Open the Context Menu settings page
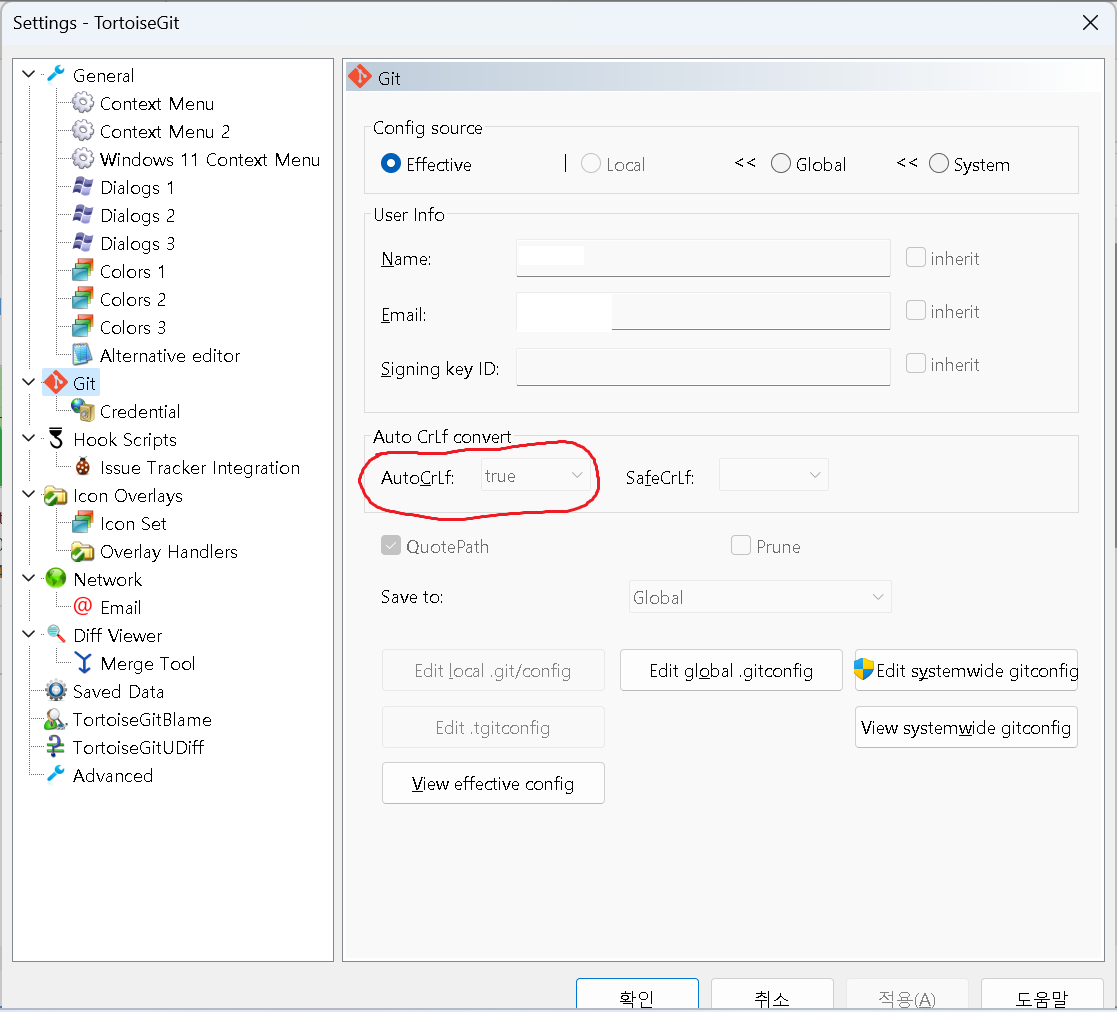This screenshot has height=1012, width=1117. (157, 104)
